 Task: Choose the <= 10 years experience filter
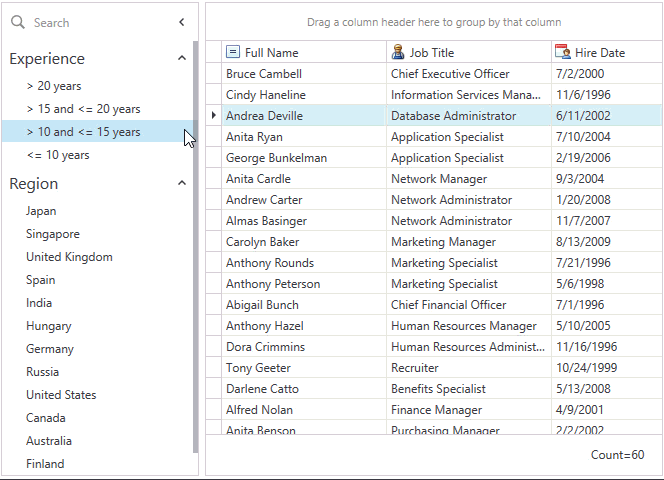(x=58, y=155)
